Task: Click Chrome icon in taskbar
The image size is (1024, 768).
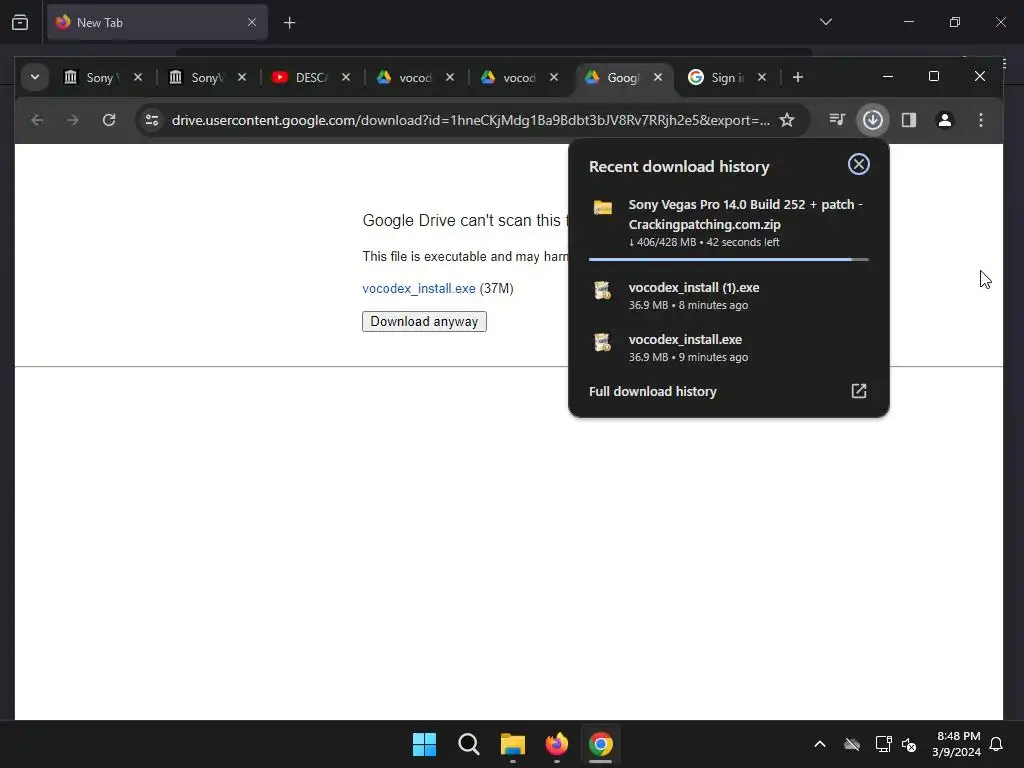Action: (601, 744)
